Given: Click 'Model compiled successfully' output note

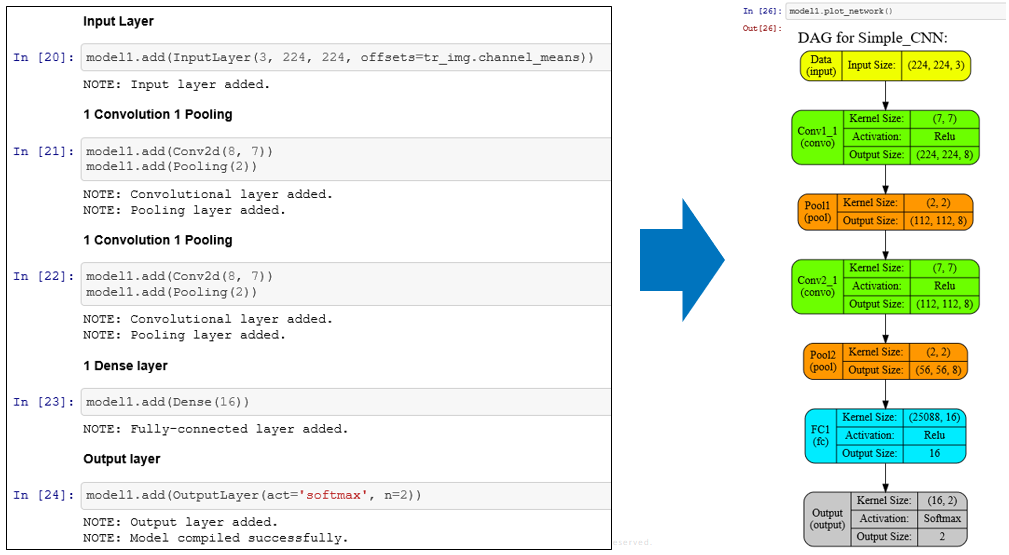Looking at the screenshot, I should click(216, 538).
